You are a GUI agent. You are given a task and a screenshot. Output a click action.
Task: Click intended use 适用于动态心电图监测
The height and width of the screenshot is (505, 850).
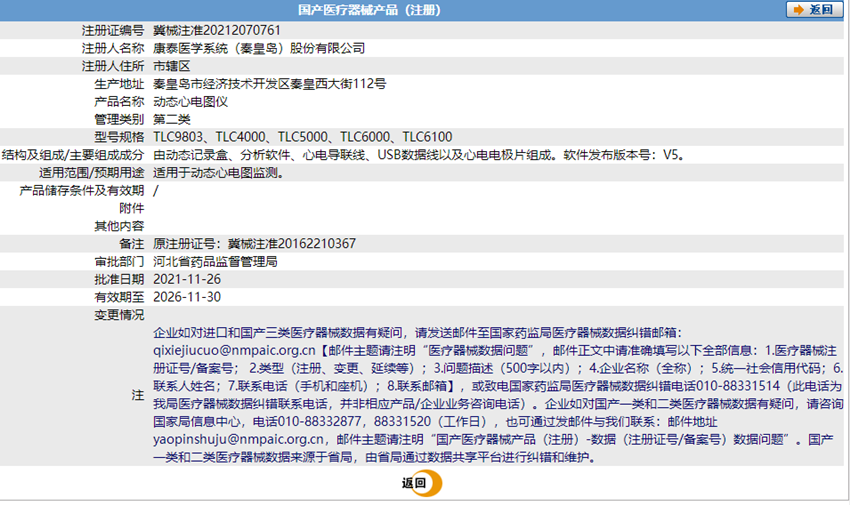point(215,173)
